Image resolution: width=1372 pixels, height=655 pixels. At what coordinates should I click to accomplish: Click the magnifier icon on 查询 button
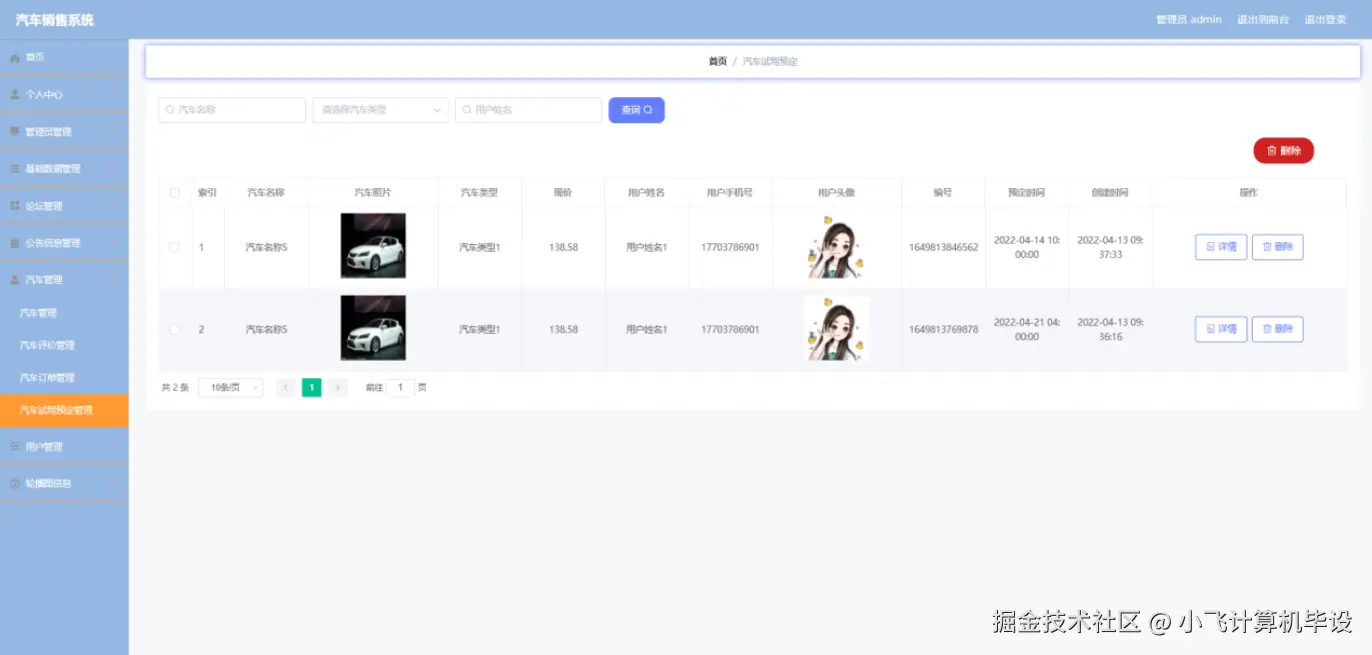tap(648, 110)
